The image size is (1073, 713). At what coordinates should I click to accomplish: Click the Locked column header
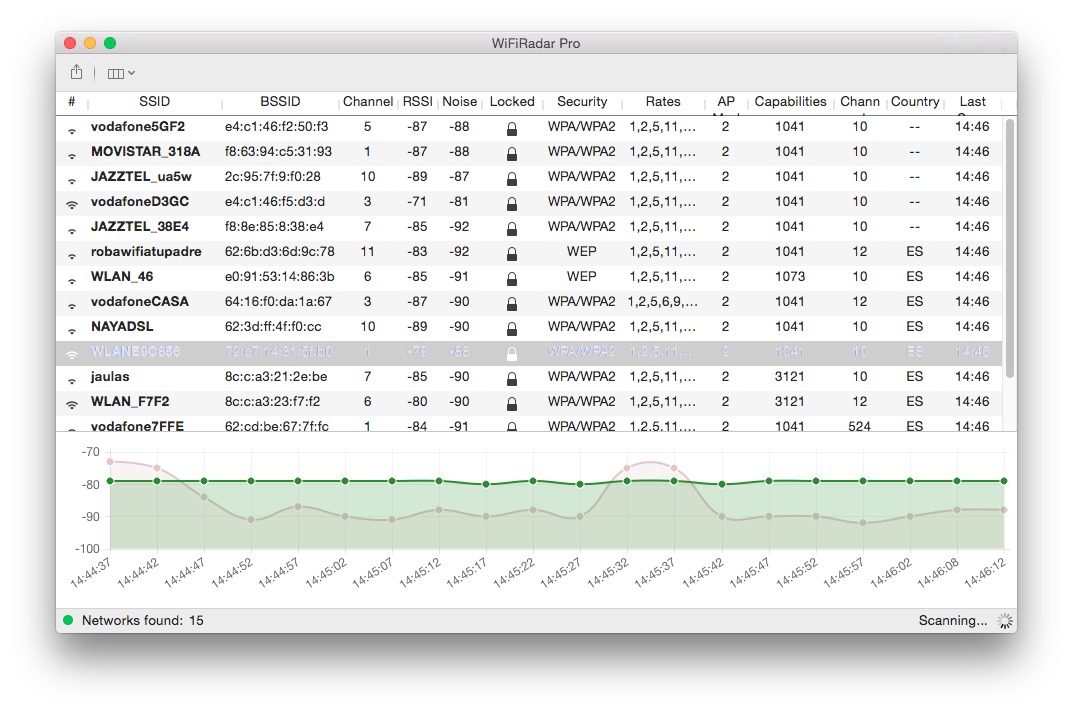(x=512, y=101)
